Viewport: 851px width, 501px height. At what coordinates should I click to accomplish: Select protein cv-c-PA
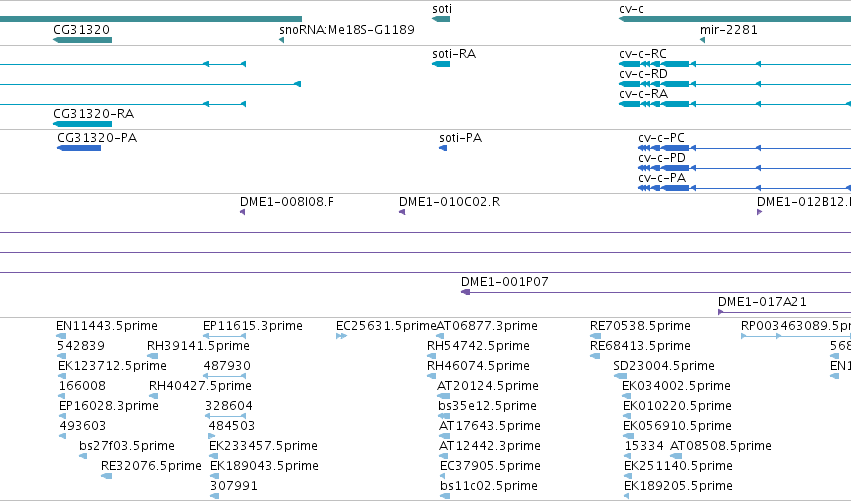[745, 188]
